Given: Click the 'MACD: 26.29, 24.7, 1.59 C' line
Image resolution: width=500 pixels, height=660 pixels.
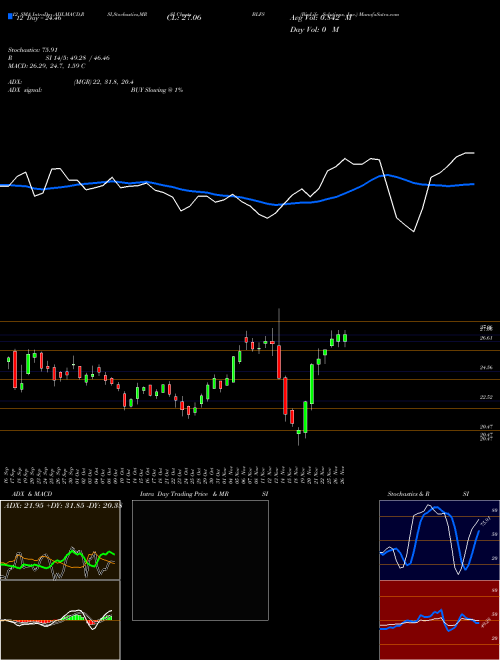Looking at the screenshot, I should click(47, 66).
